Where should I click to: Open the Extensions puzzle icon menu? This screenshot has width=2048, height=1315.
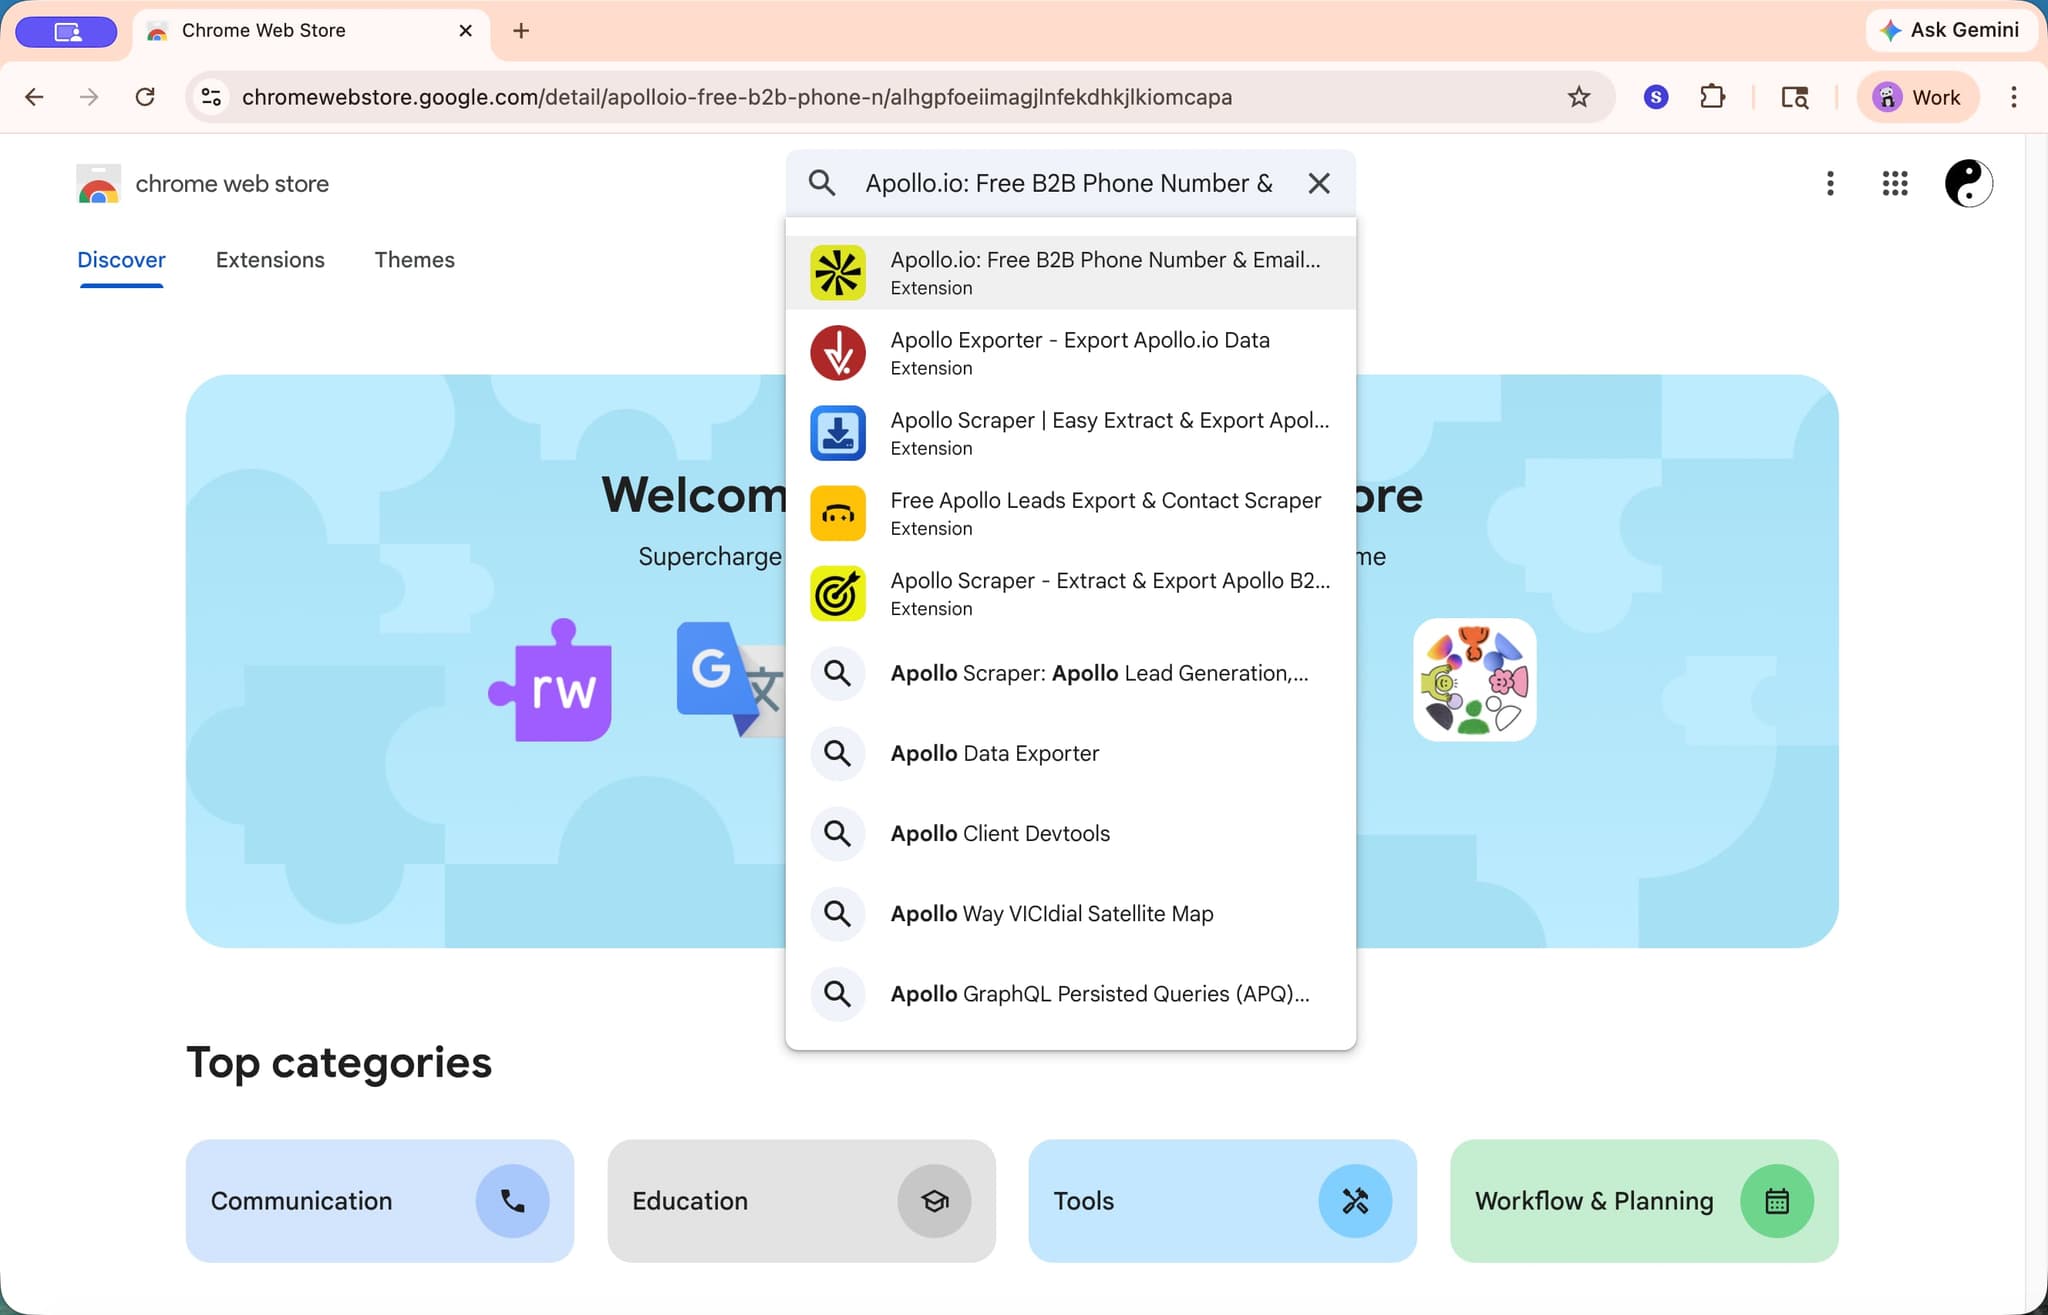pyautogui.click(x=1712, y=97)
